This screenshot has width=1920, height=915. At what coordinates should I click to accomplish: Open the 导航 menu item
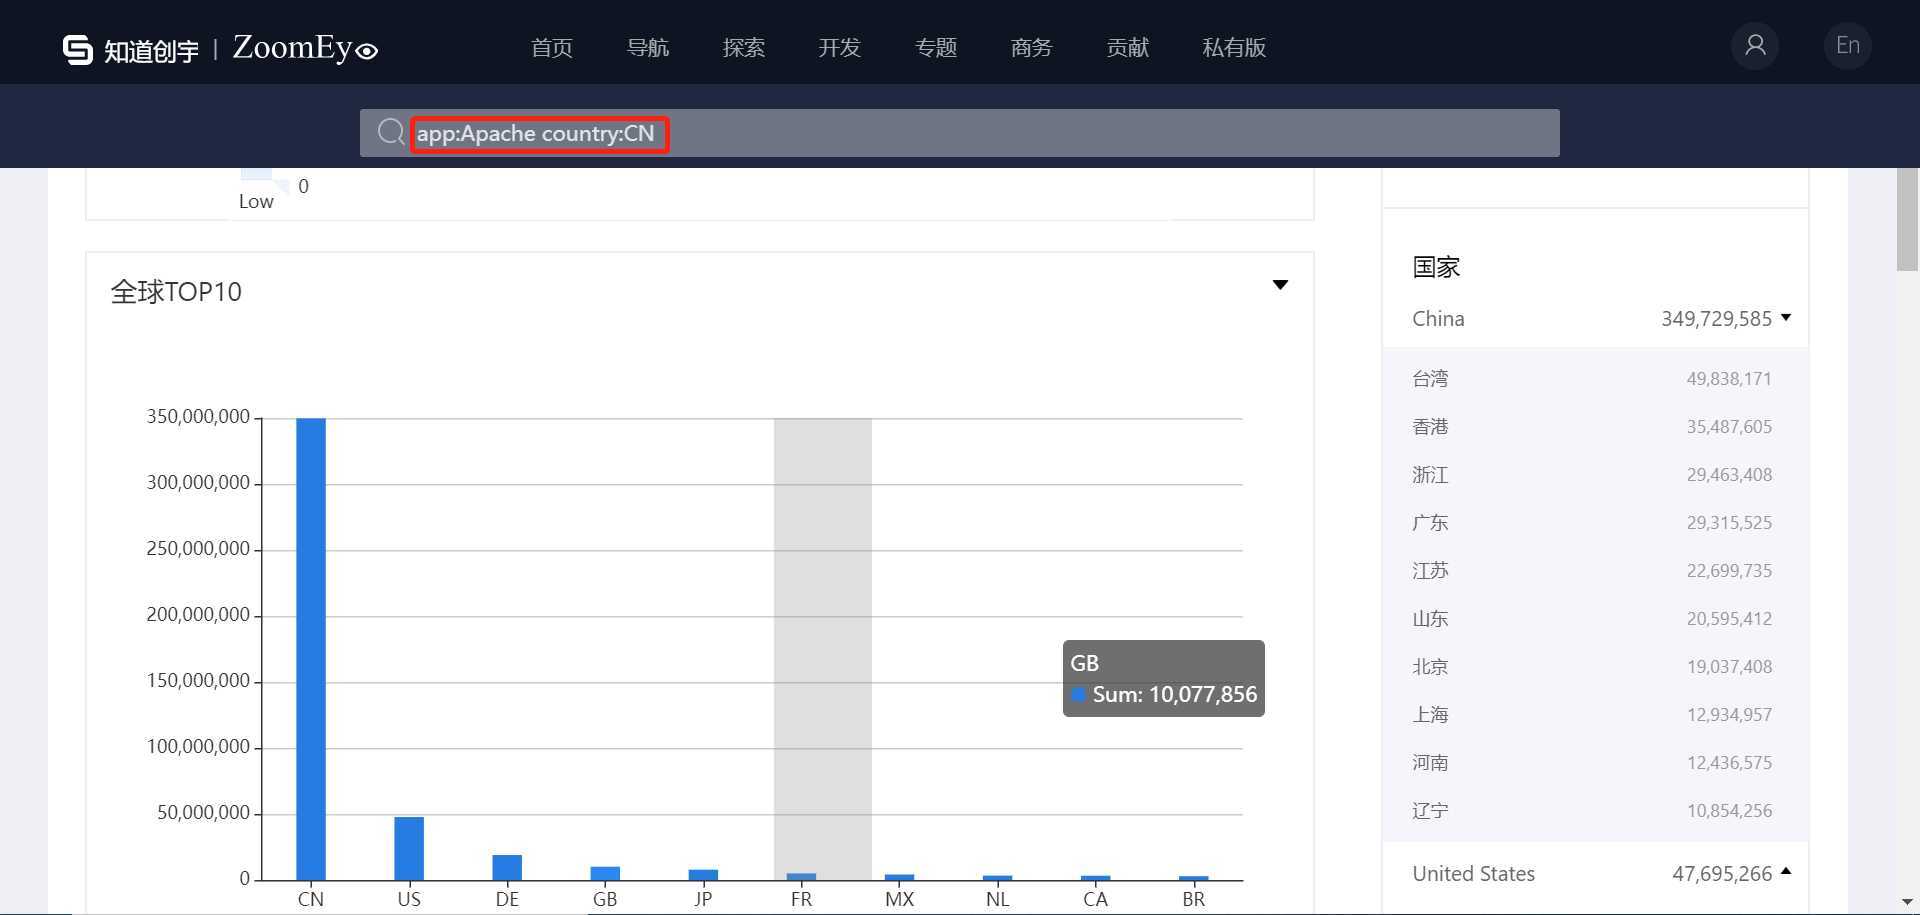point(648,48)
